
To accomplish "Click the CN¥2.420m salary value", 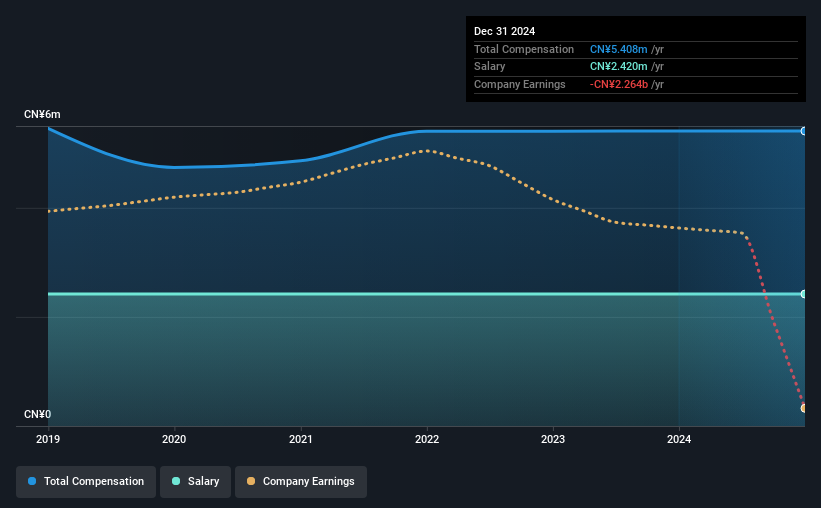I will [x=618, y=67].
